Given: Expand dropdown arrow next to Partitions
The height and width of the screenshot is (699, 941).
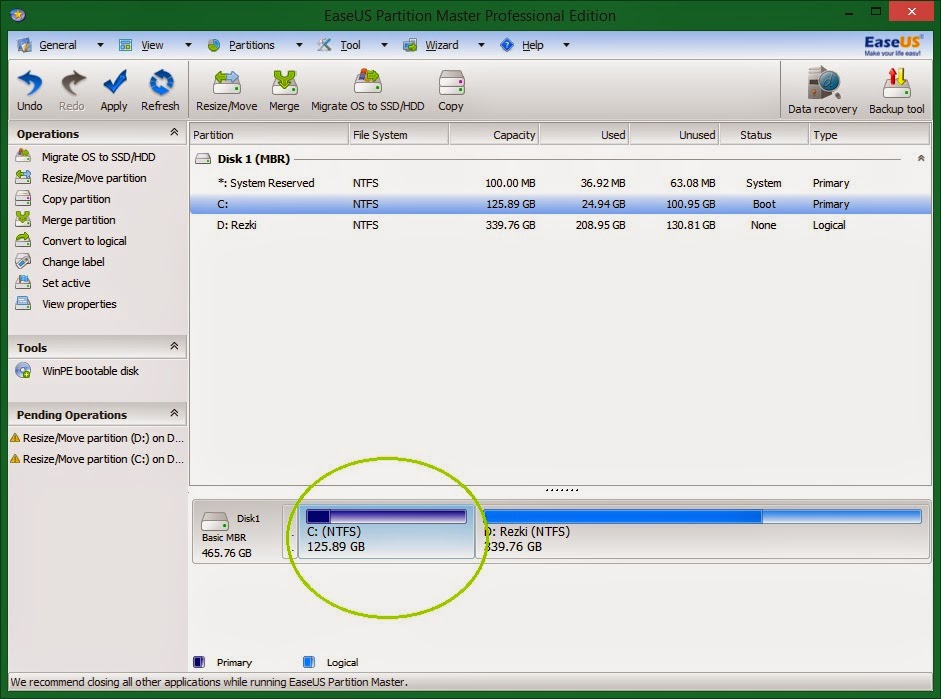Looking at the screenshot, I should click(299, 45).
